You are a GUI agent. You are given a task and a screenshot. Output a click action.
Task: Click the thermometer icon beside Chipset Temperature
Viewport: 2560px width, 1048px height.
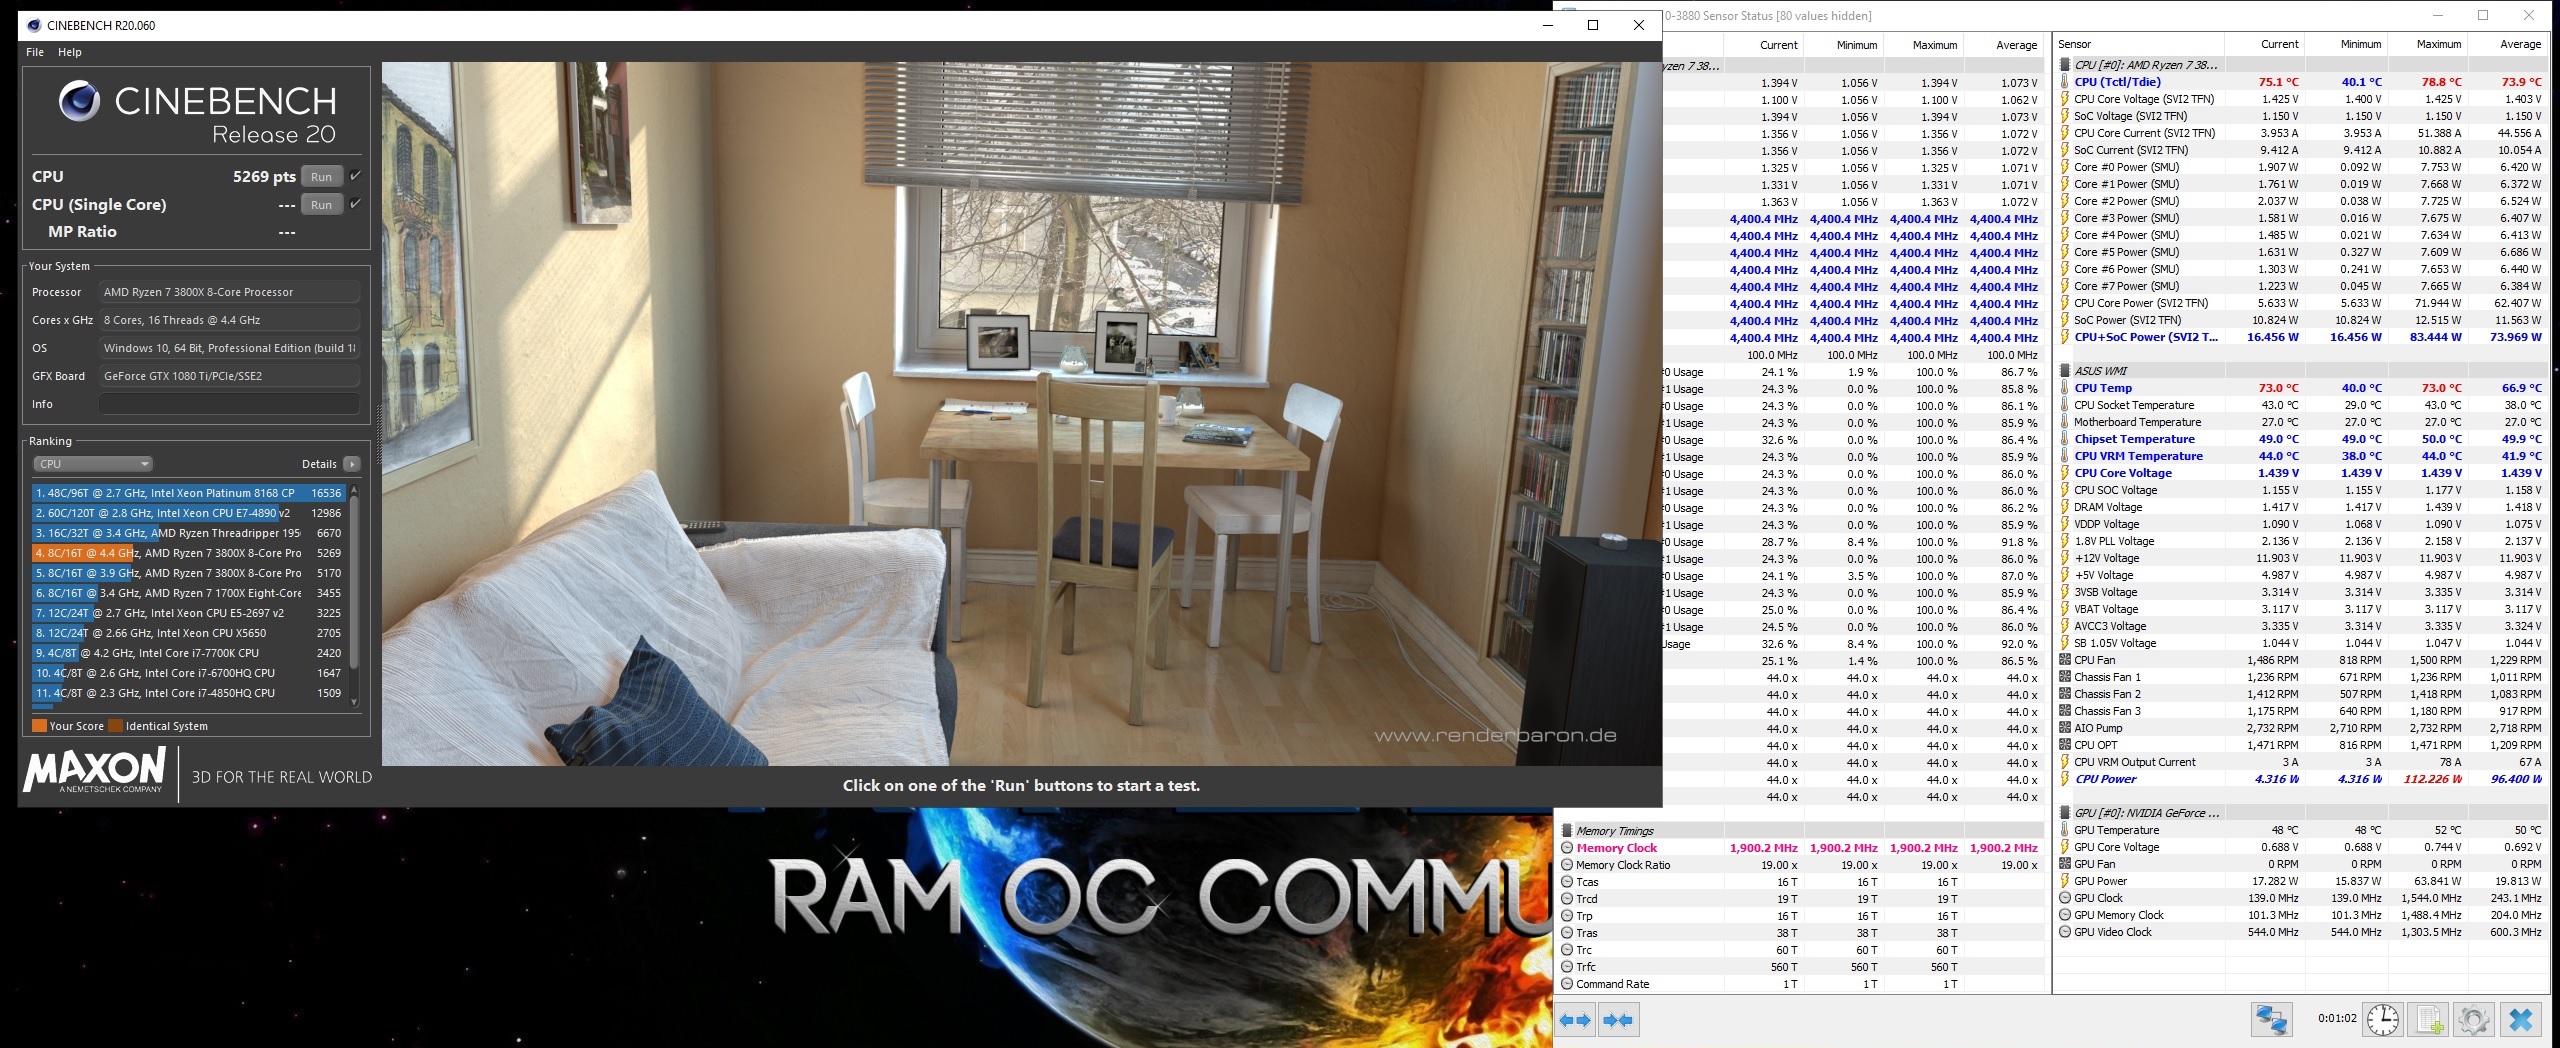[2064, 439]
